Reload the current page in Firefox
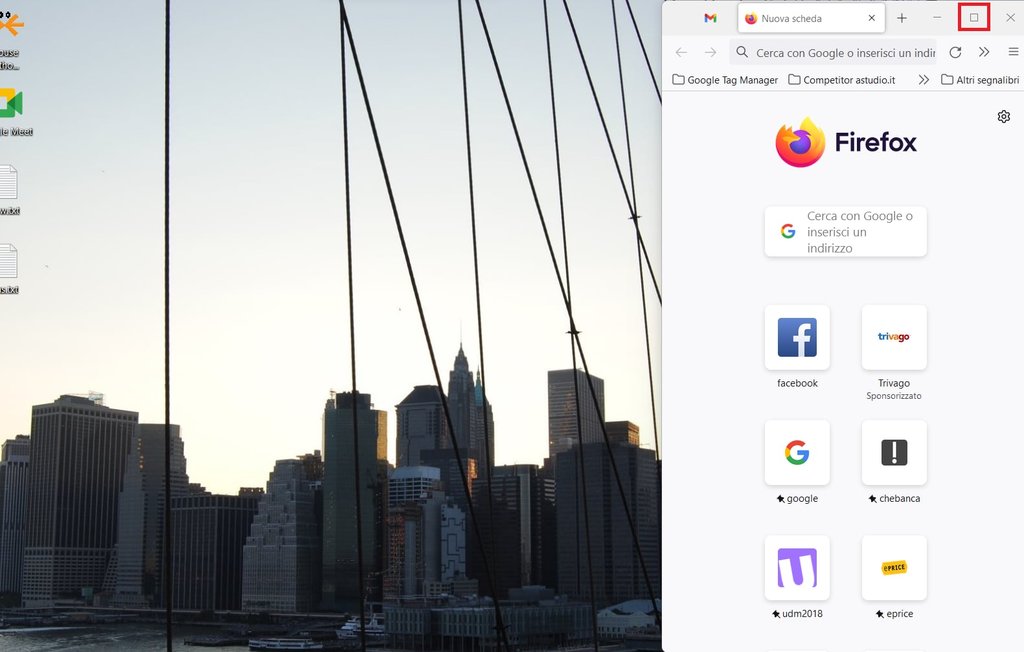The image size is (1024, 652). tap(955, 52)
